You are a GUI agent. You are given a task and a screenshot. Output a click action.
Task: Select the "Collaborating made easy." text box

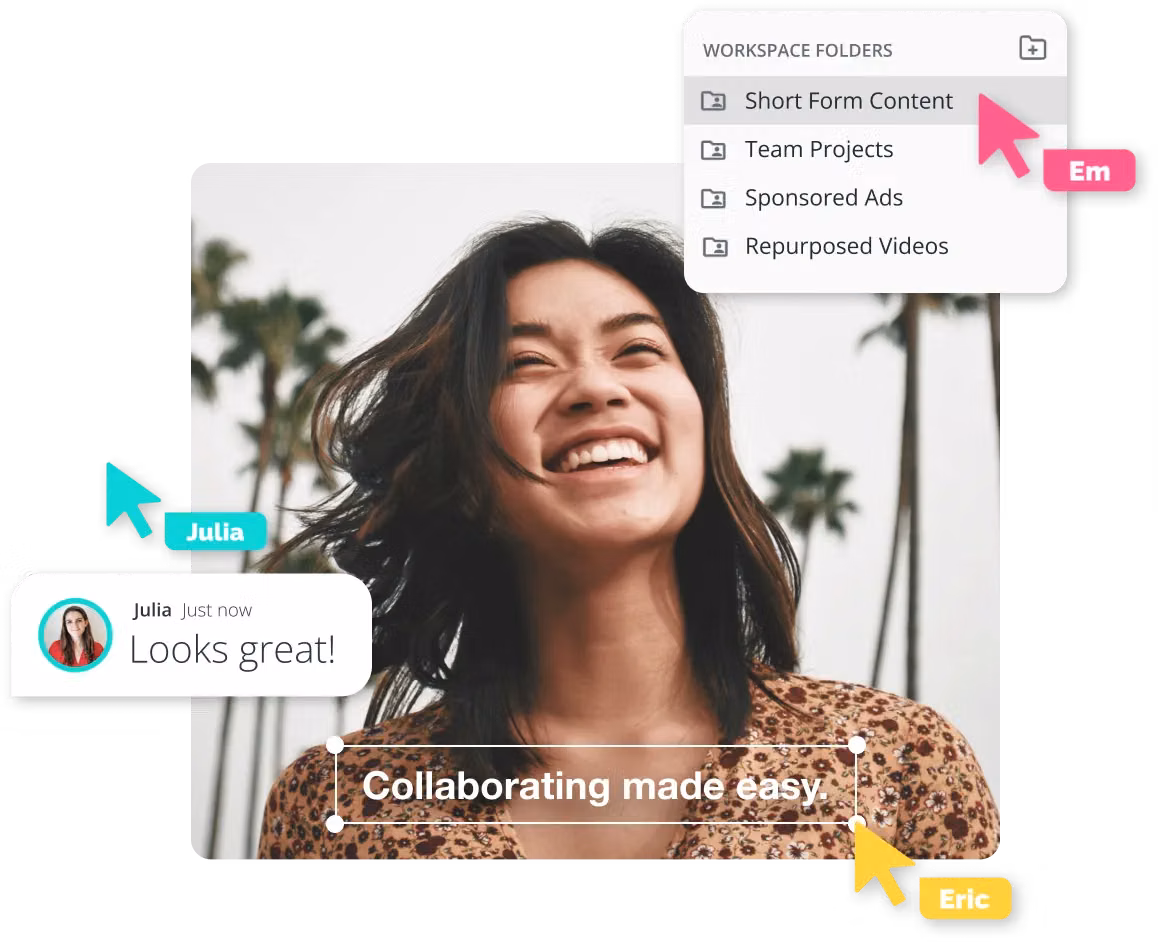tap(595, 786)
